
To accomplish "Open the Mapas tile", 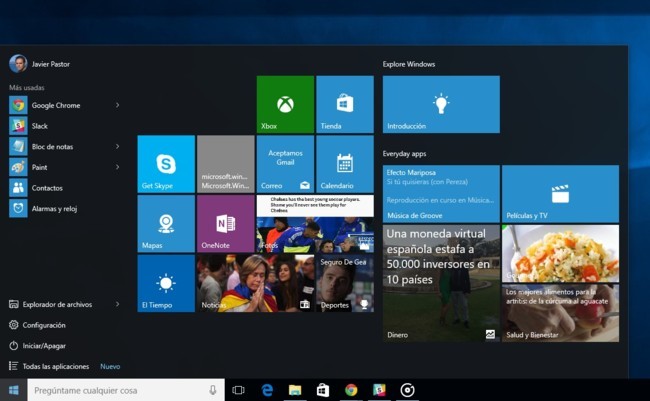I will pyautogui.click(x=166, y=223).
